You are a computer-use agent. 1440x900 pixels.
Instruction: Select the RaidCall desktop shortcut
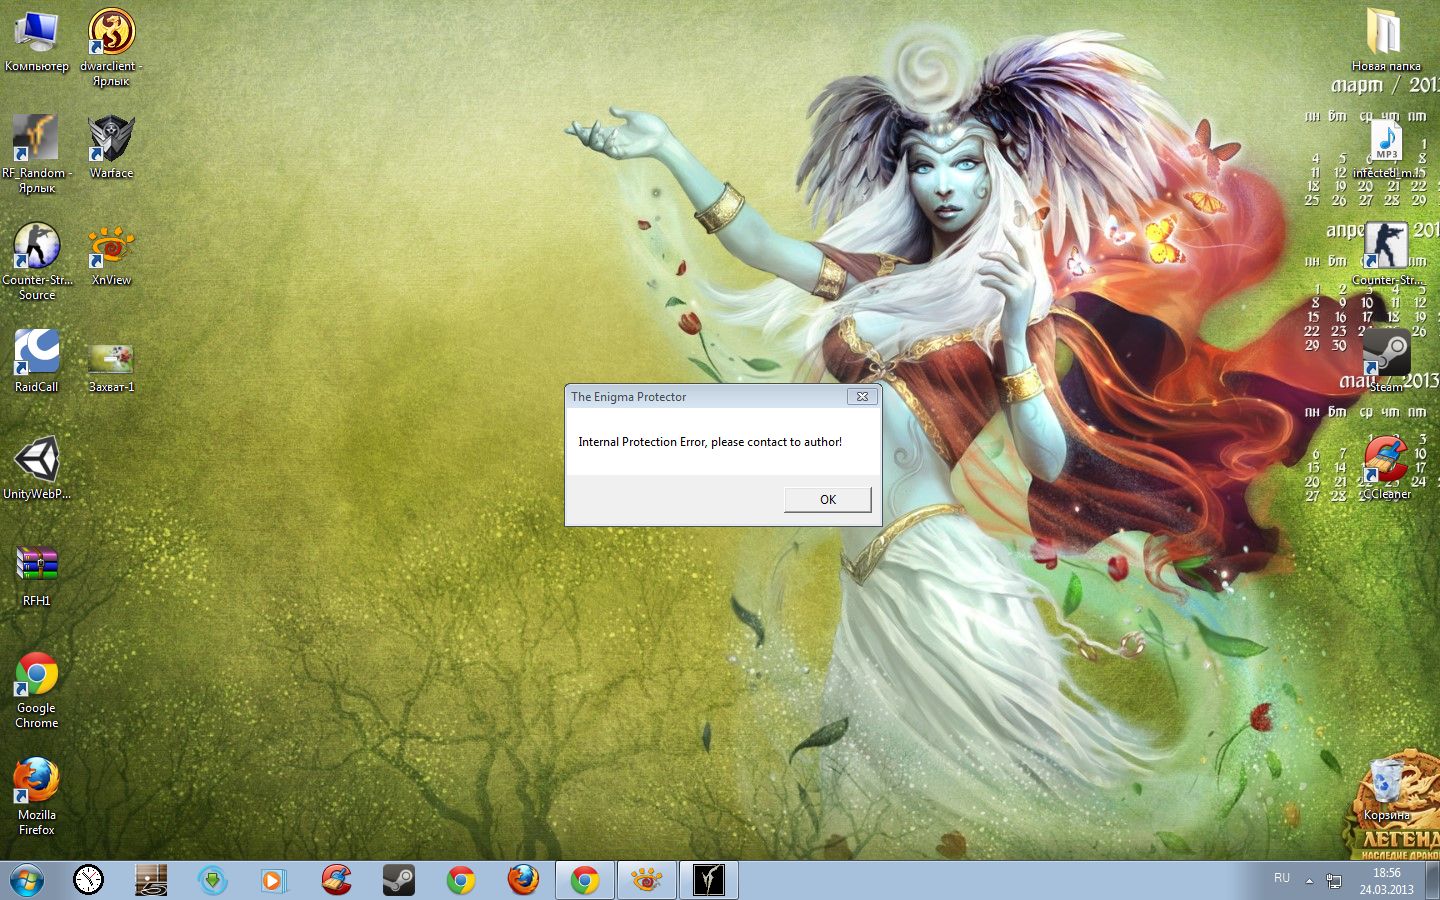37,361
